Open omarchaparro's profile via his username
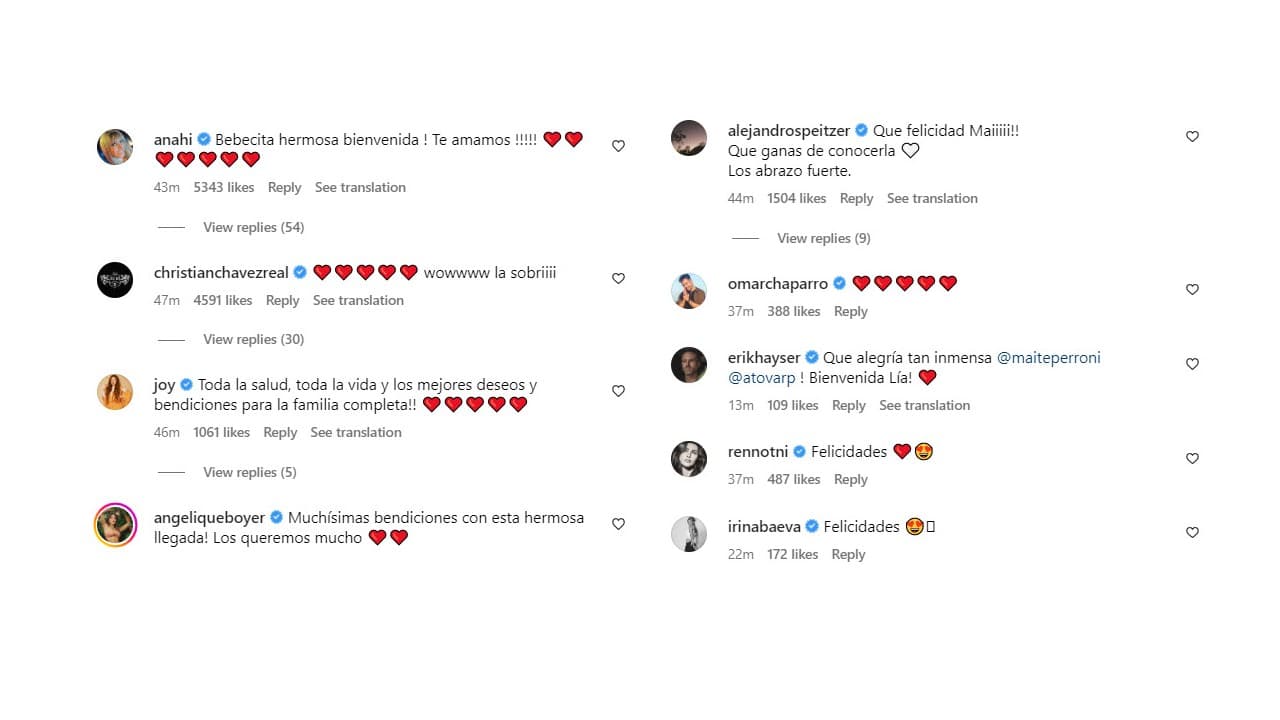The image size is (1280, 720). pyautogui.click(x=777, y=283)
